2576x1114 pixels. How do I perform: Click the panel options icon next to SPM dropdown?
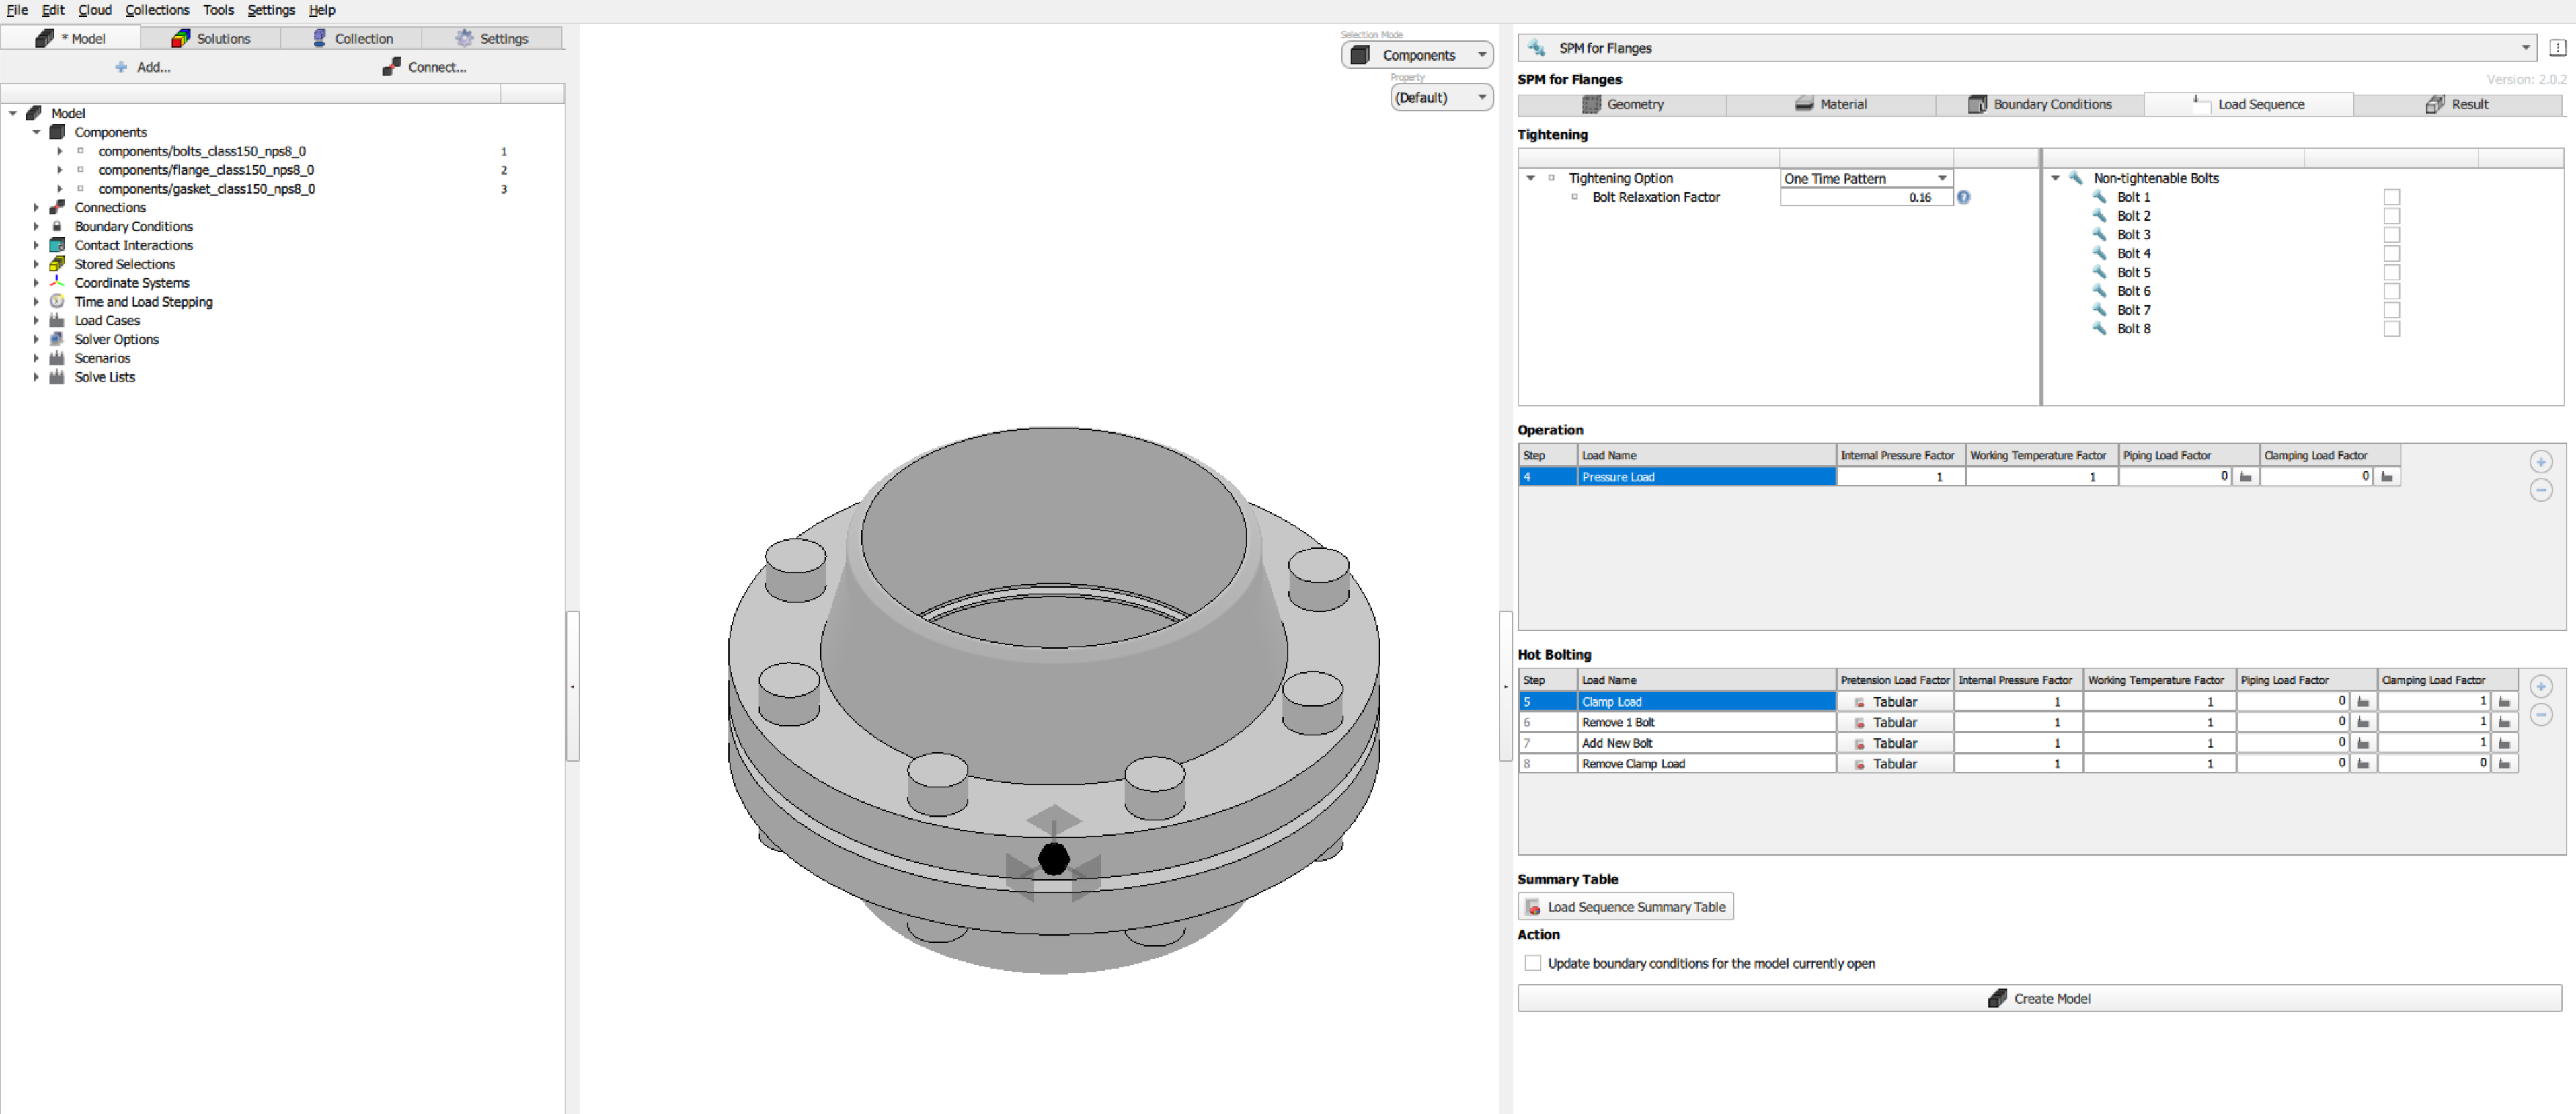[2557, 48]
